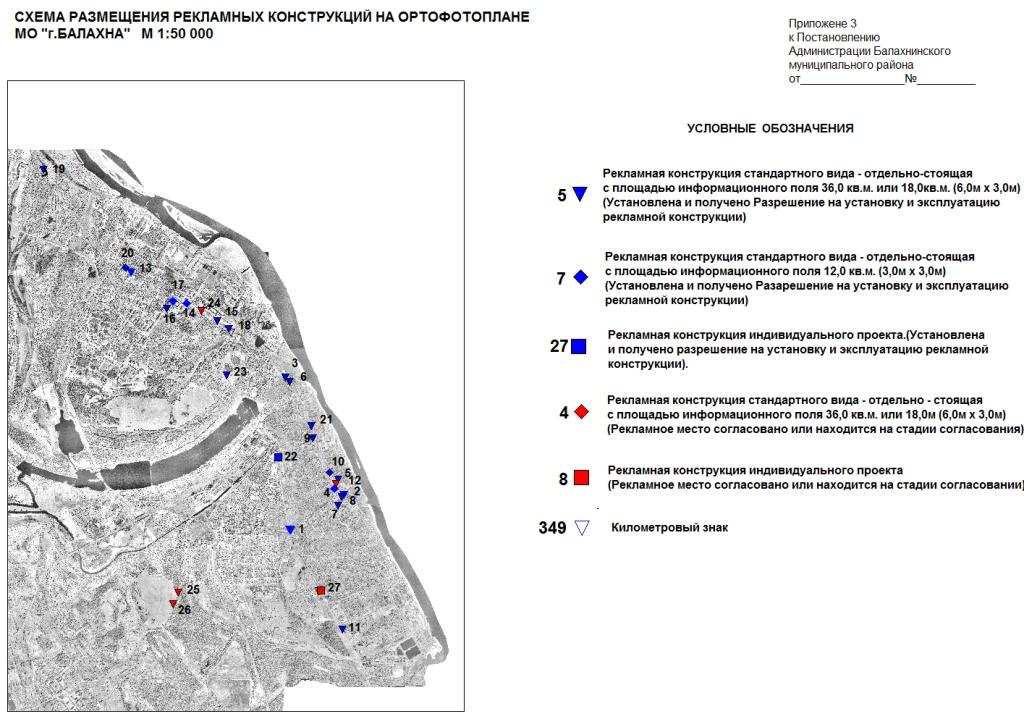Select legend red square beside number 8

point(581,479)
